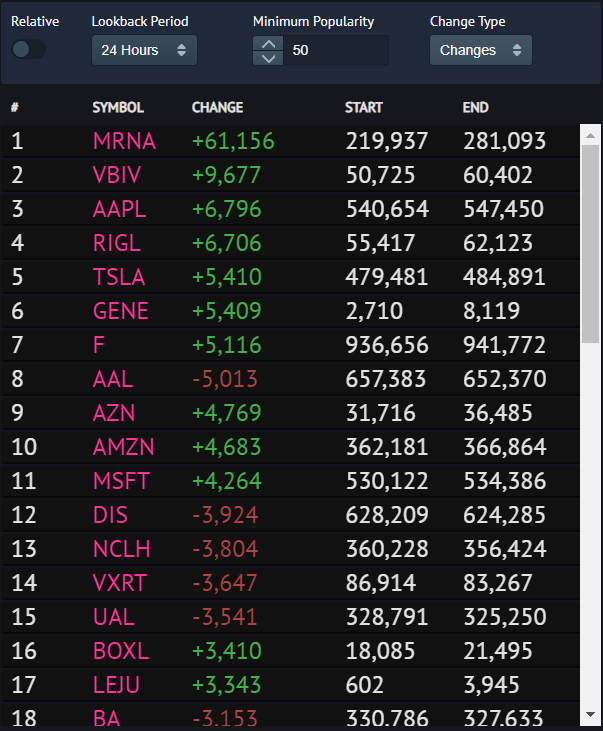603x731 pixels.
Task: Open the NCLH symbol link
Action: click(121, 550)
